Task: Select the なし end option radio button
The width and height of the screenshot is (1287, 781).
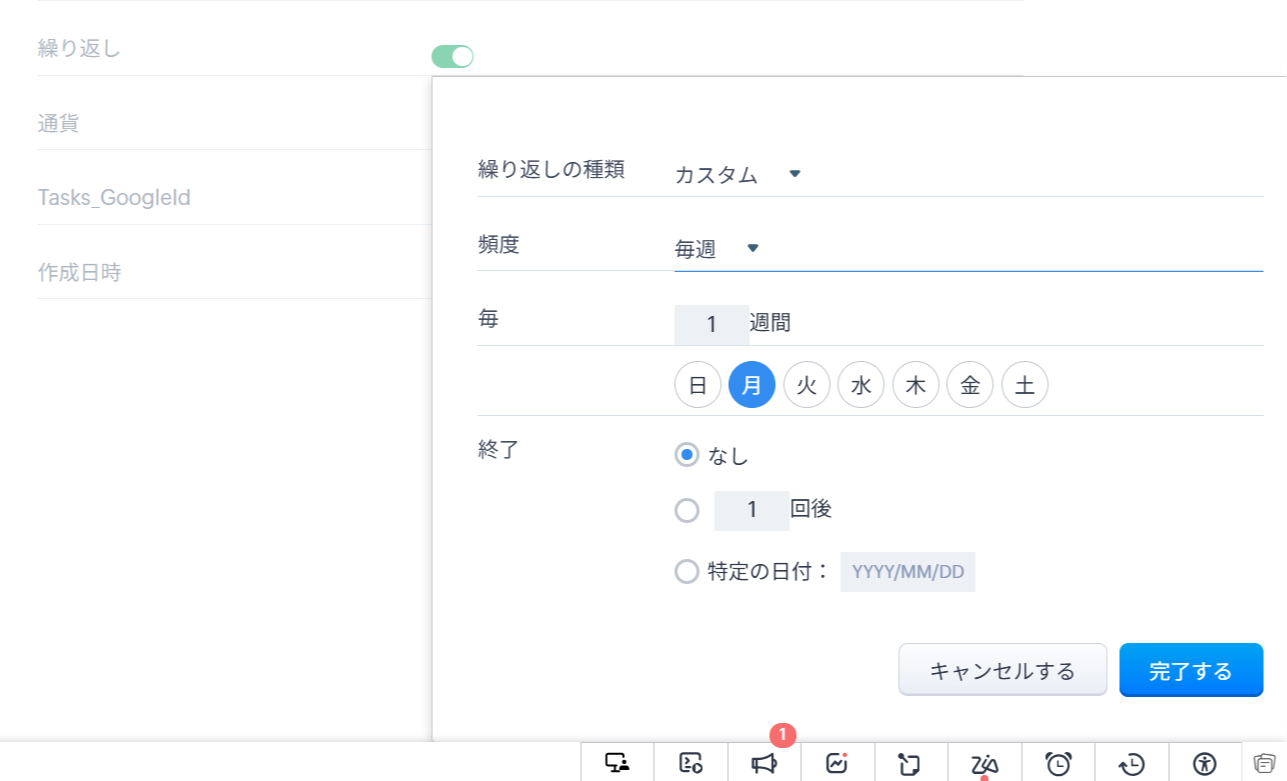Action: [687, 456]
